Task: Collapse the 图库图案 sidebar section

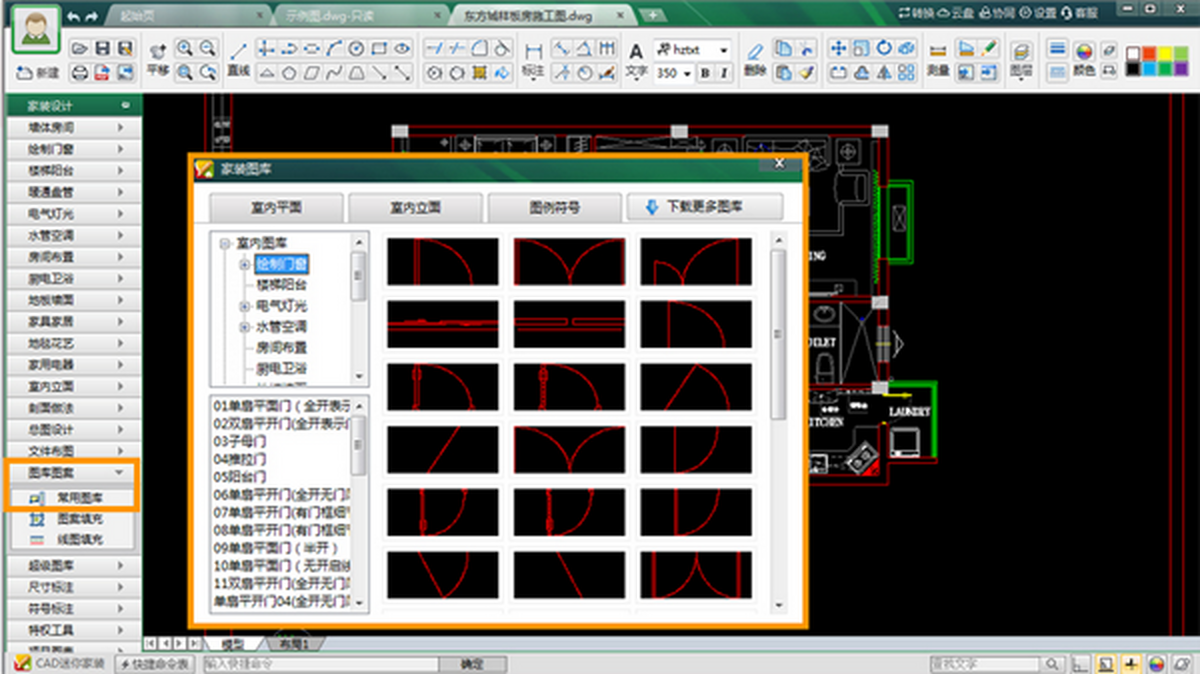Action: coord(120,471)
